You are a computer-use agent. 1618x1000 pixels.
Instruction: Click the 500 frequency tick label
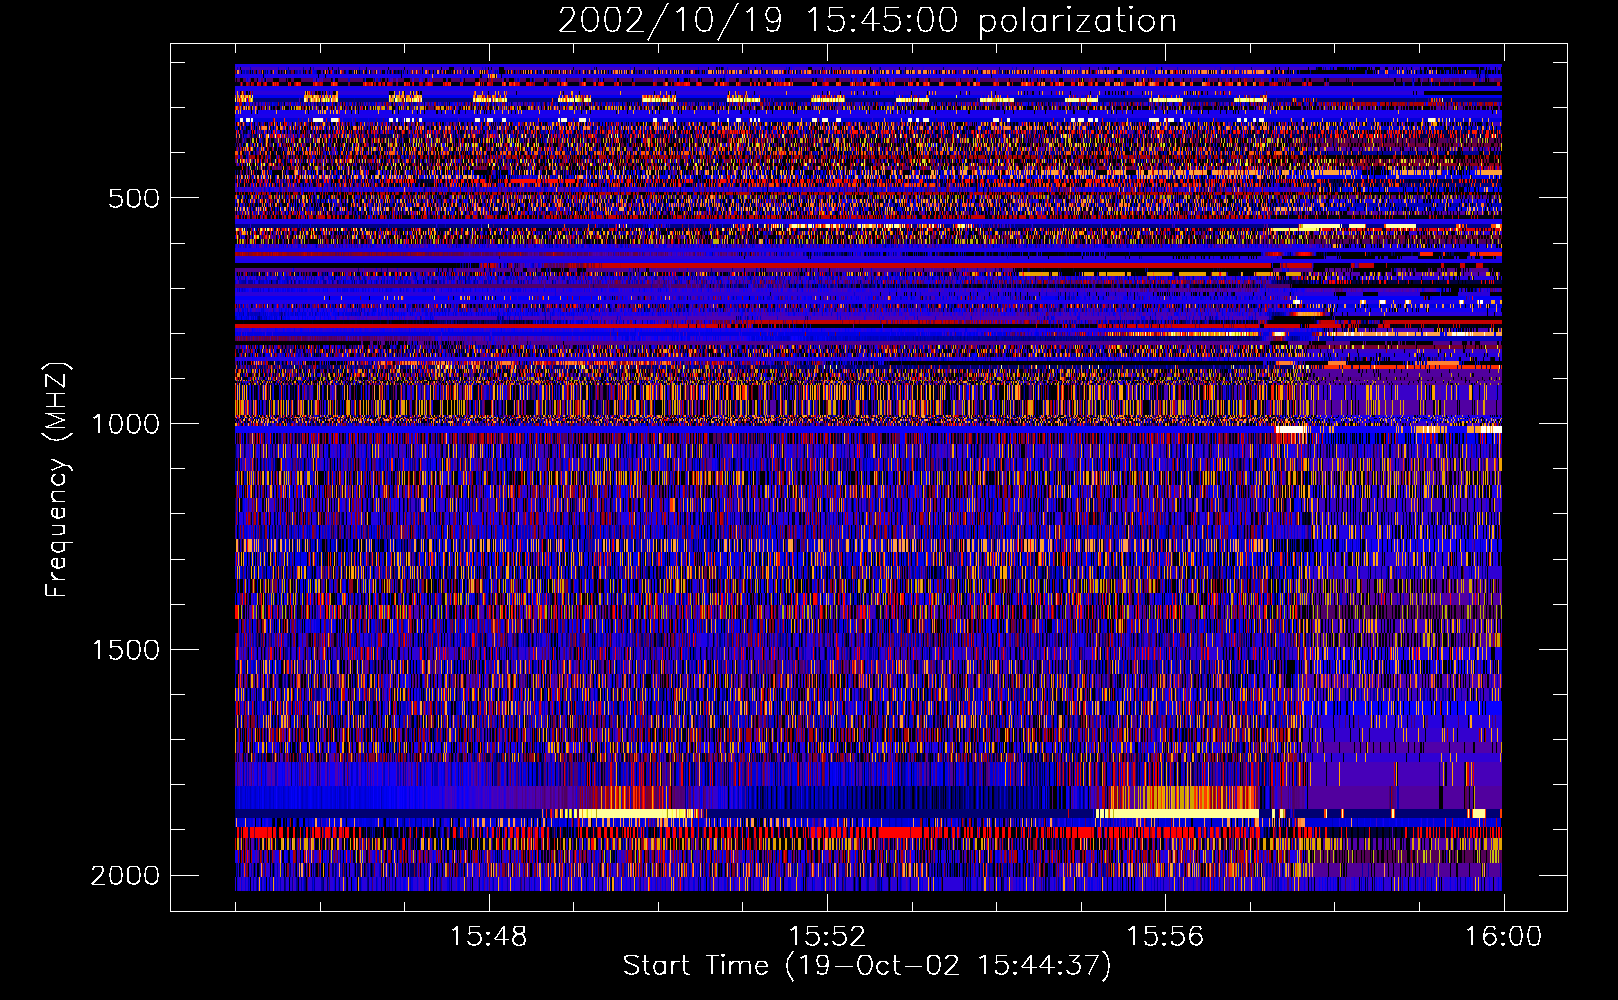point(134,198)
